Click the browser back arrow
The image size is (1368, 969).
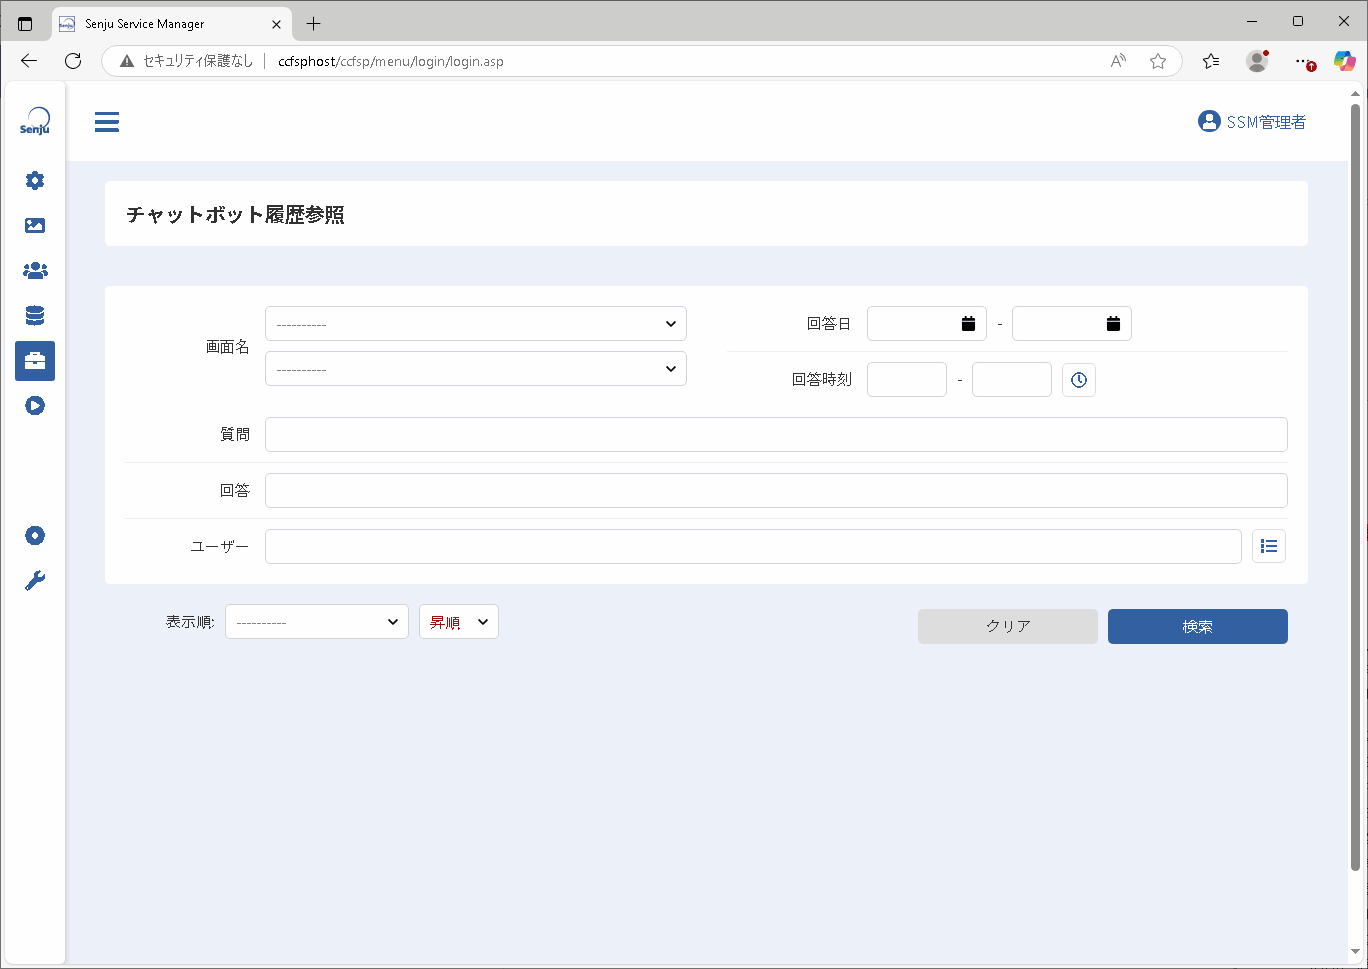pos(29,61)
